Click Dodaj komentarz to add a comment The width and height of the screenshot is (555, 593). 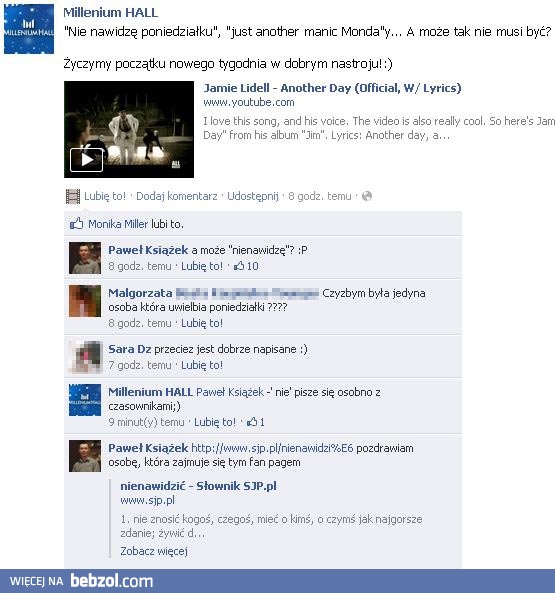click(177, 196)
